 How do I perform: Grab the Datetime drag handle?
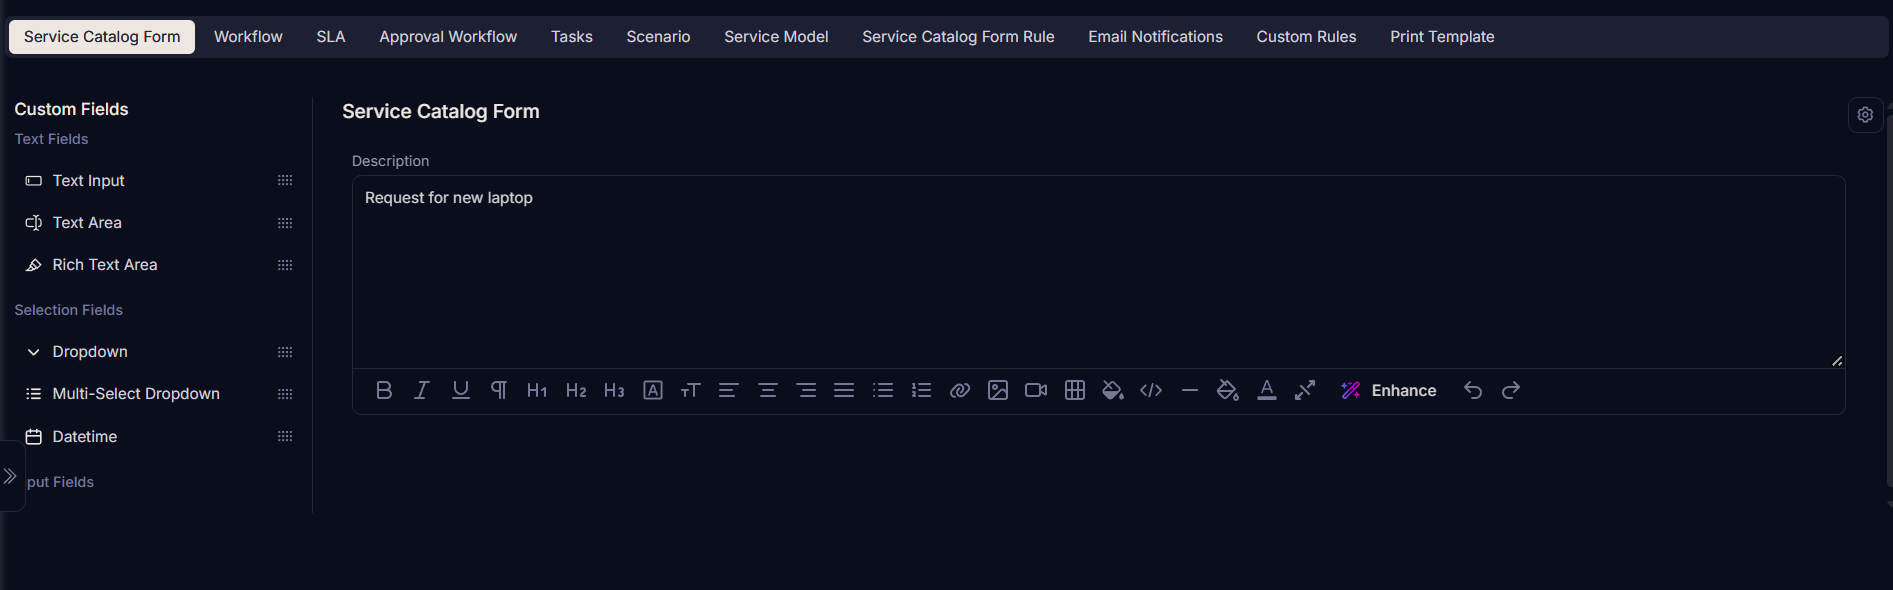(285, 437)
